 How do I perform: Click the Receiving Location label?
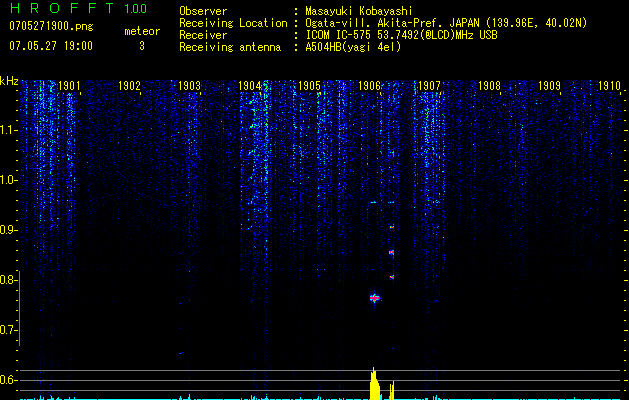(233, 23)
